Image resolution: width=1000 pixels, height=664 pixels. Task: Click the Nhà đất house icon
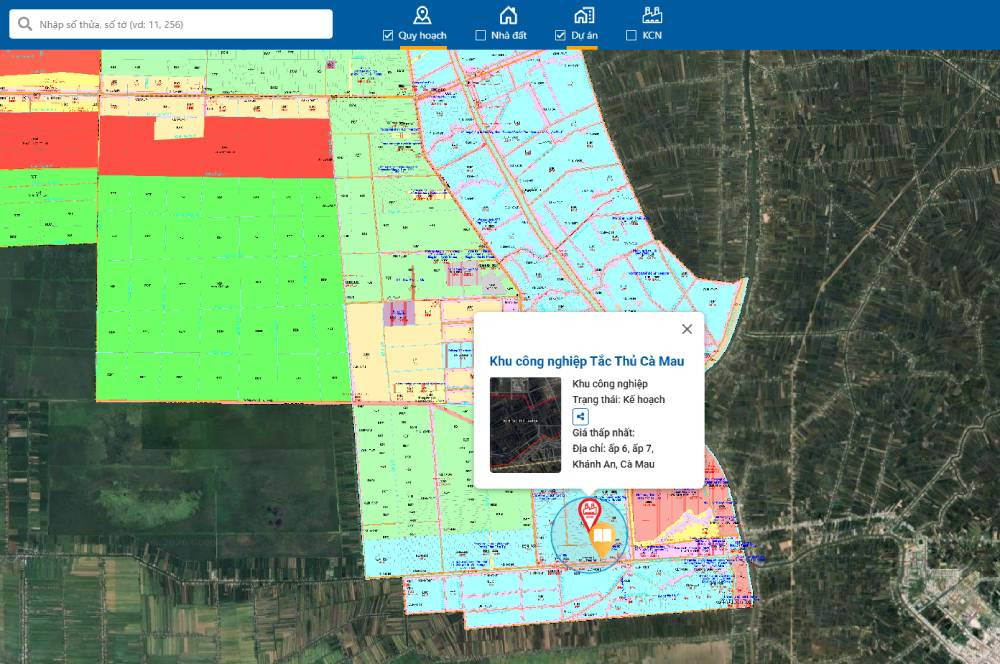[x=508, y=15]
